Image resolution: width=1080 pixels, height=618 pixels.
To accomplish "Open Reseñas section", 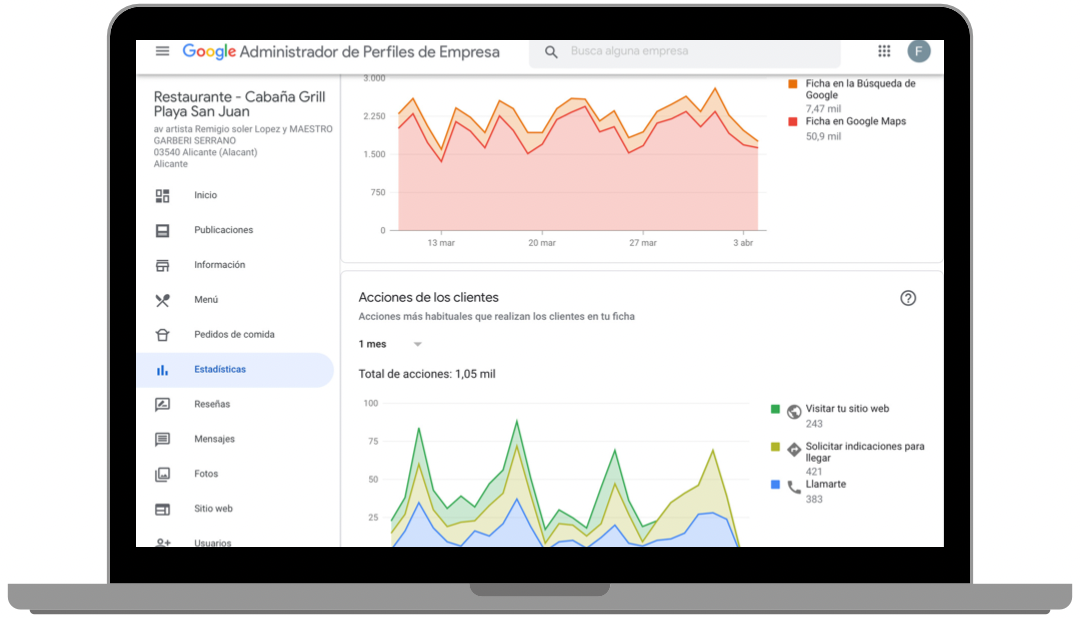I will [x=212, y=404].
